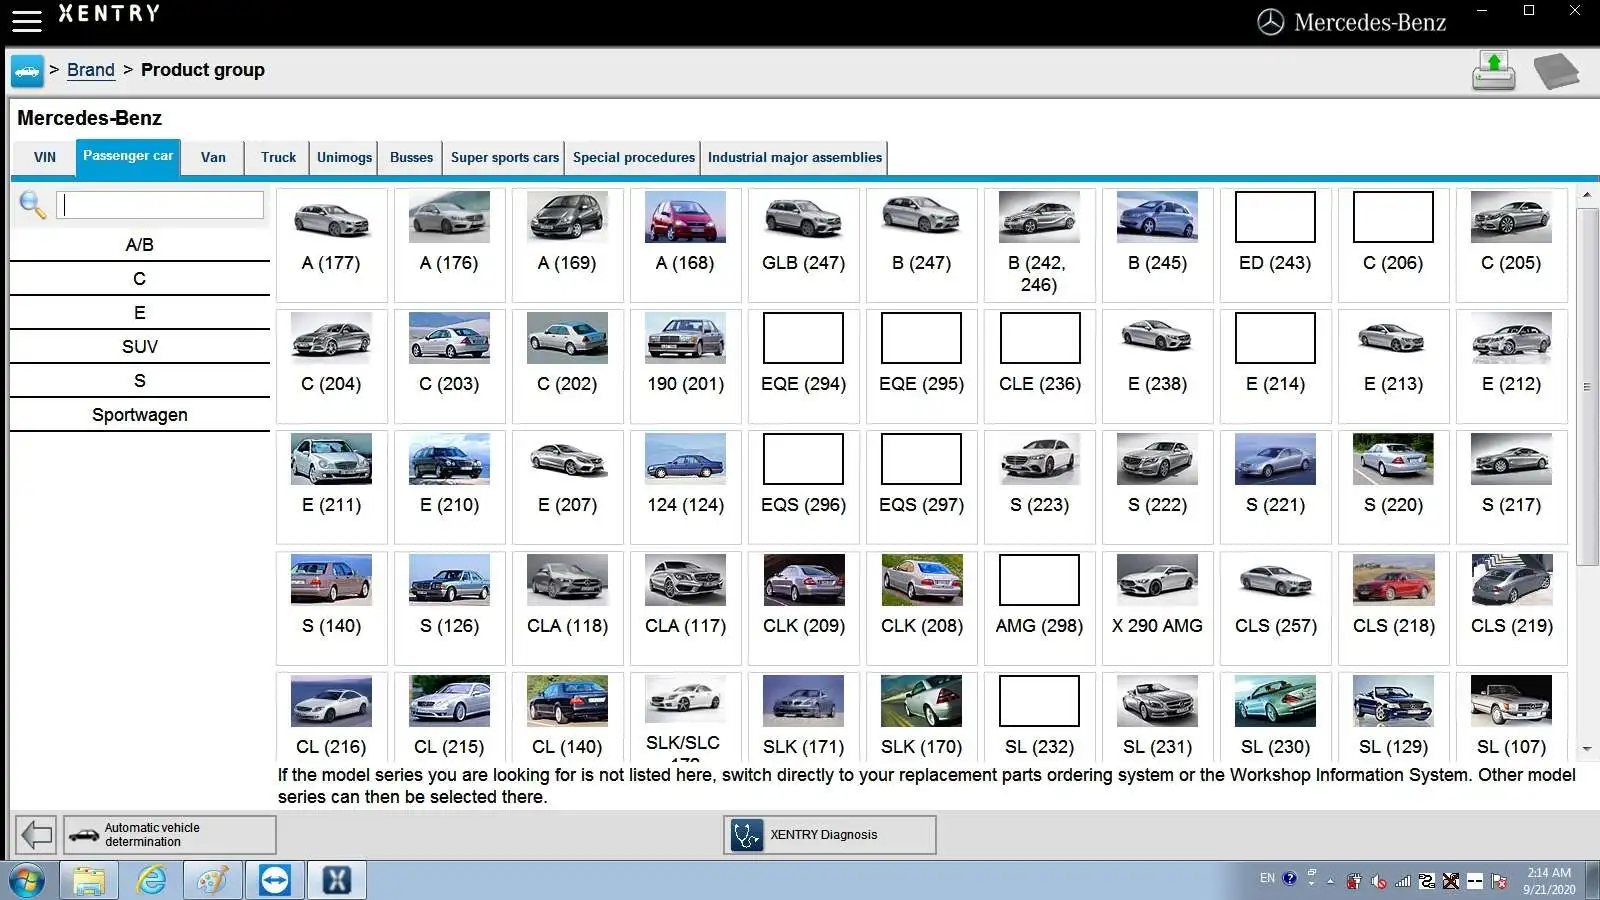The height and width of the screenshot is (900, 1600).
Task: Select the Super sports cars tab
Action: [504, 158]
